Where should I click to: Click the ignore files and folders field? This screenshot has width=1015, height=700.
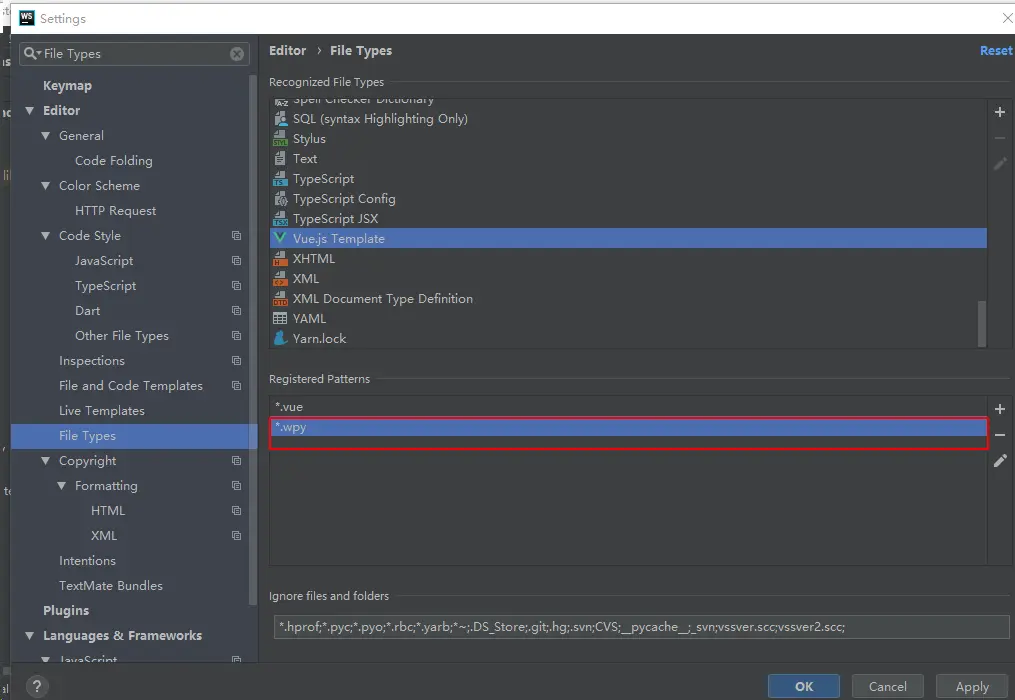coord(641,627)
